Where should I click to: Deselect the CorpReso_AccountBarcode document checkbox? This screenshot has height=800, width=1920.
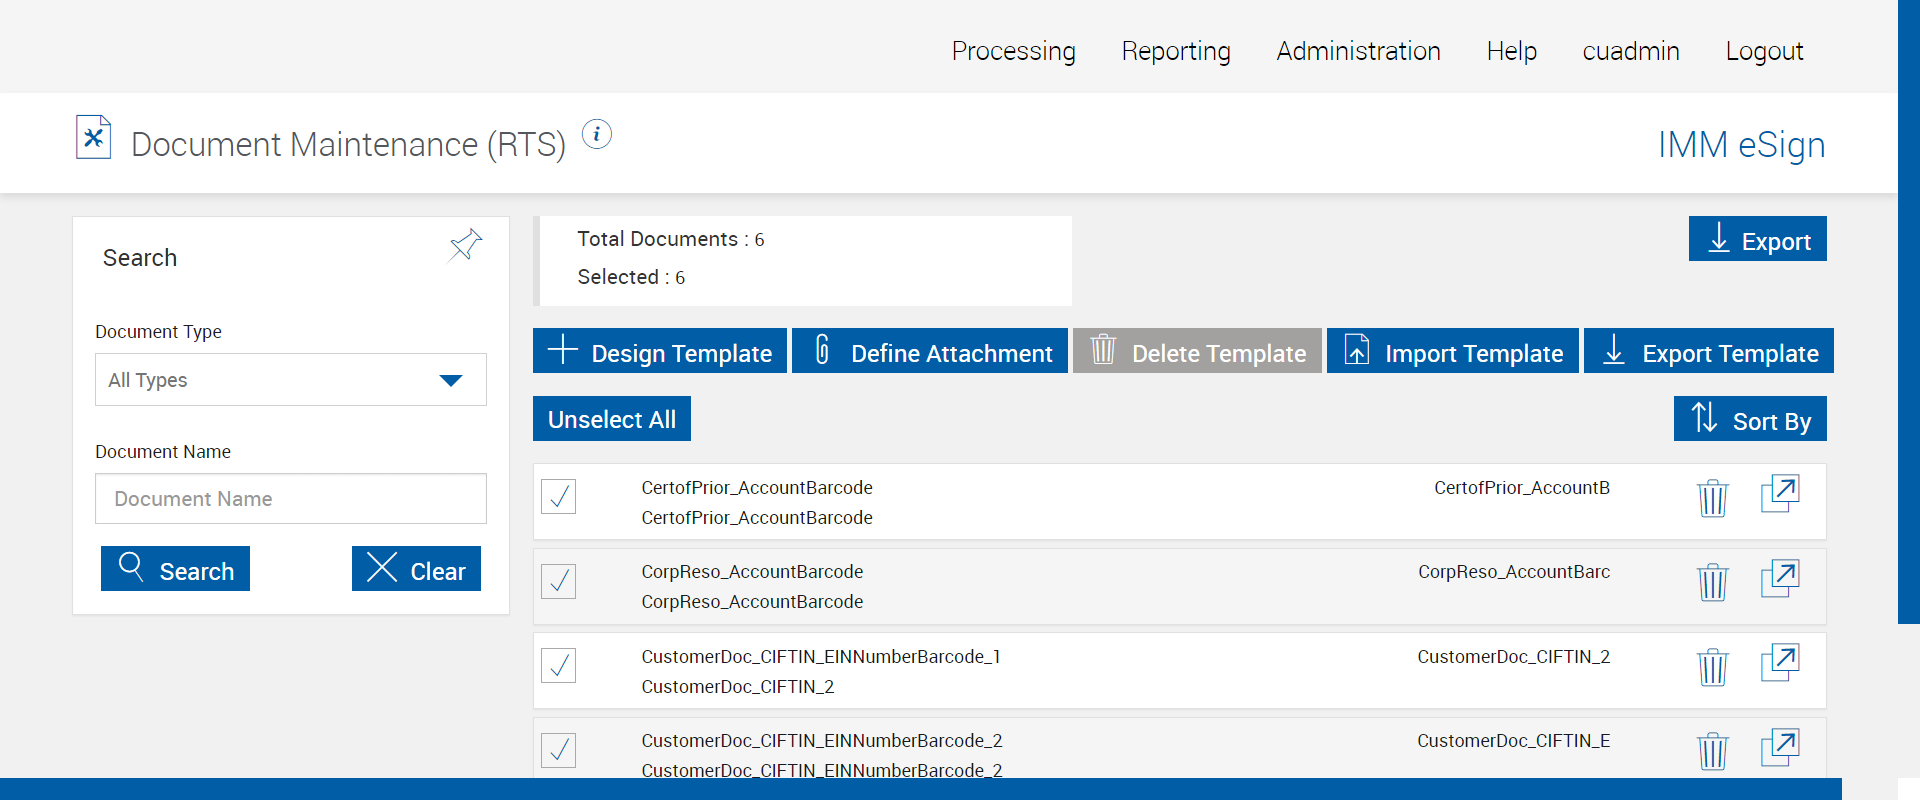(x=559, y=581)
